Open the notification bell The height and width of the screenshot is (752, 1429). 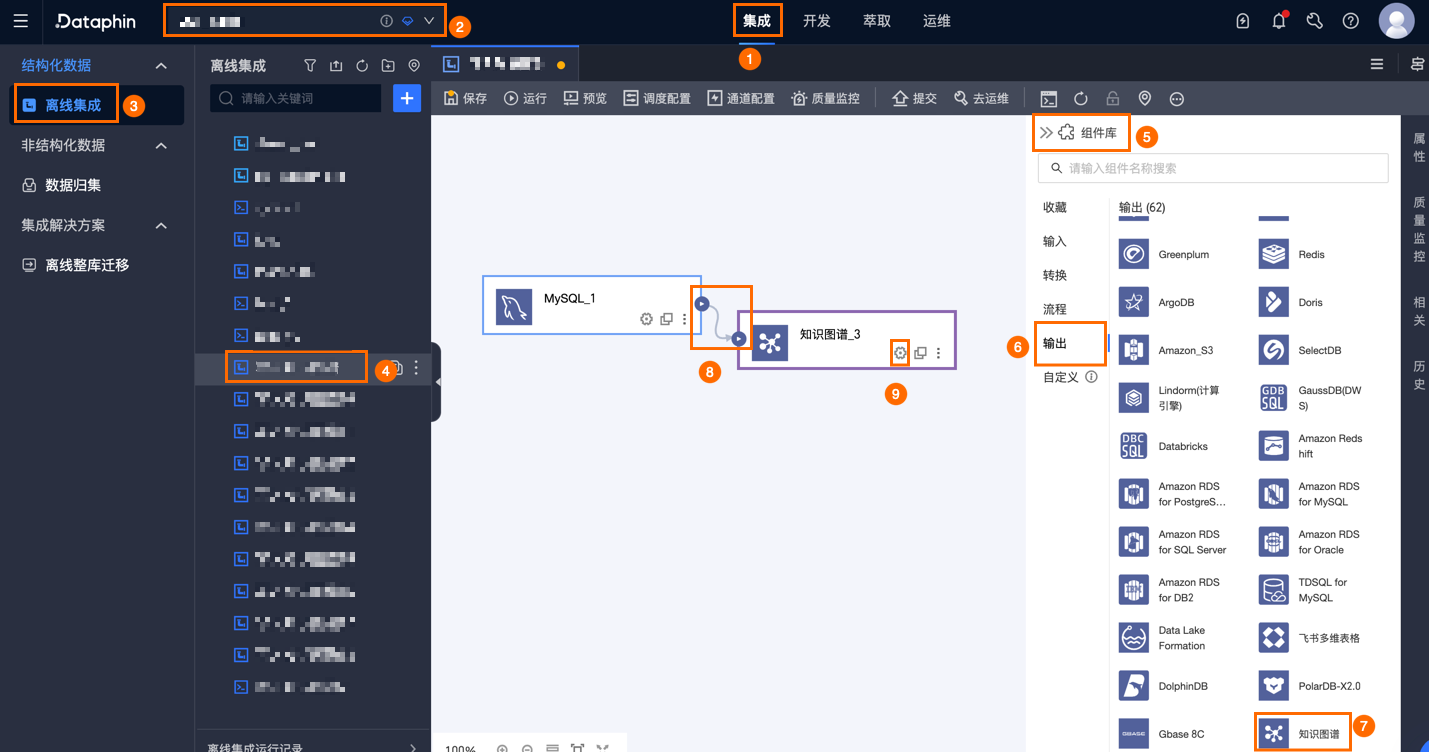1279,21
